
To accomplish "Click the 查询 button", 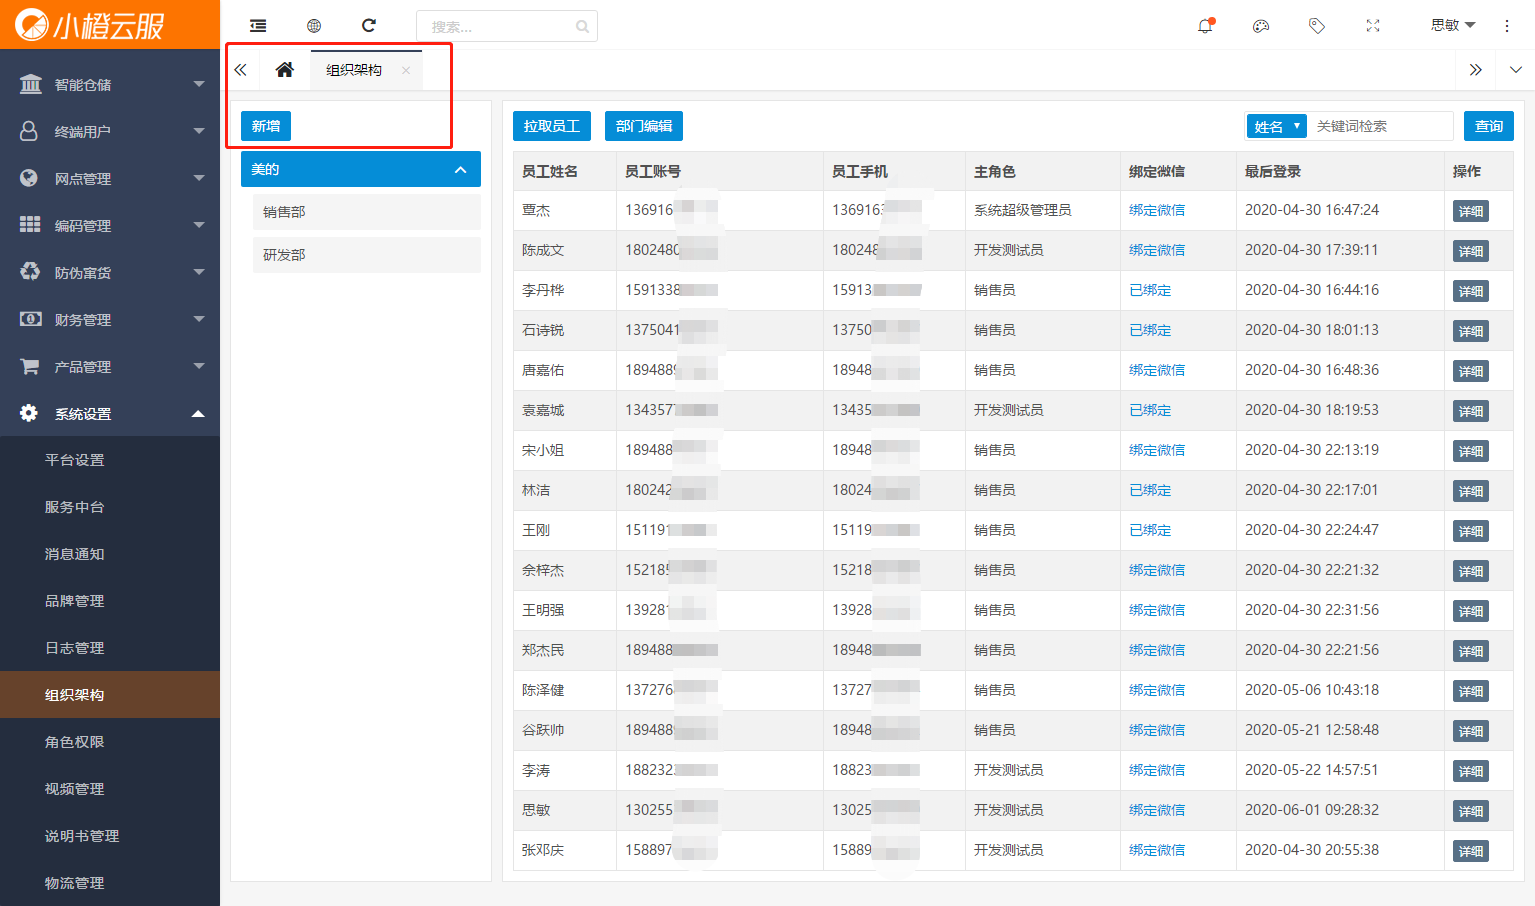I will tap(1489, 126).
